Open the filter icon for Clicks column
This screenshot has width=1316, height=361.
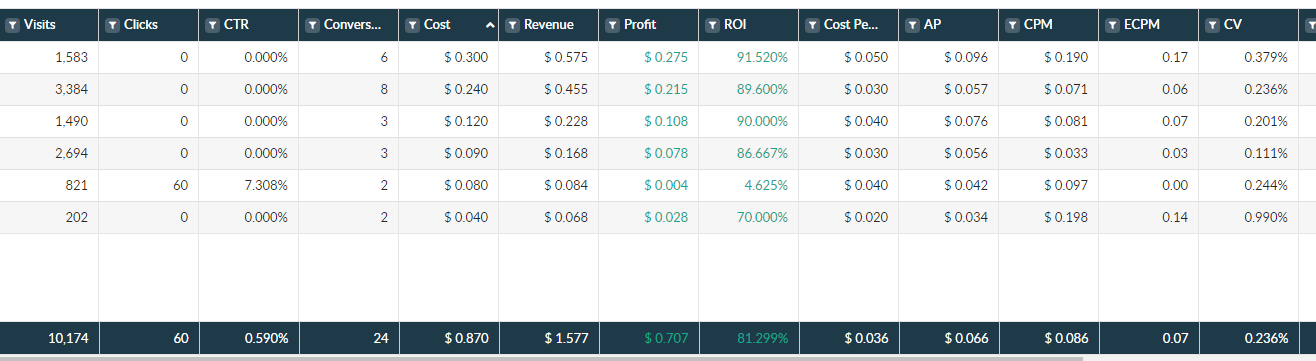pyautogui.click(x=112, y=25)
